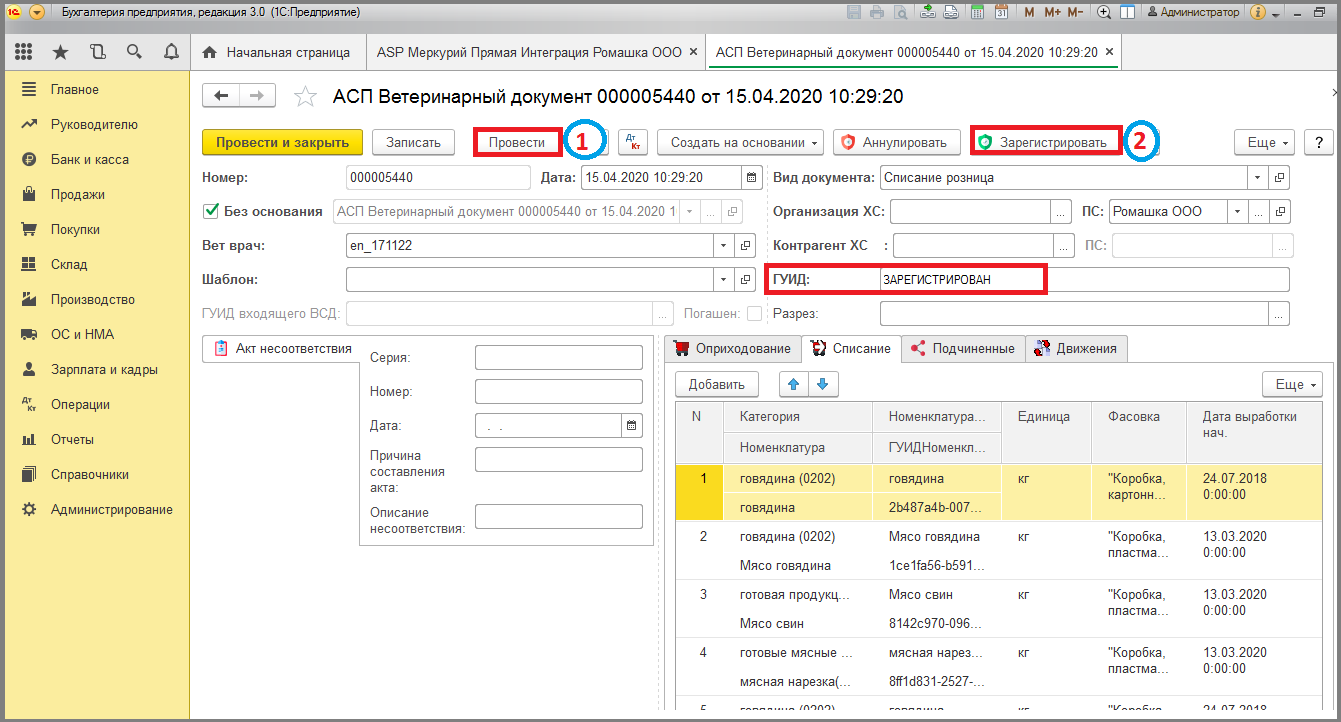Image resolution: width=1341 pixels, height=722 pixels.
Task: Expand the Вид документа dropdown
Action: [x=1259, y=178]
